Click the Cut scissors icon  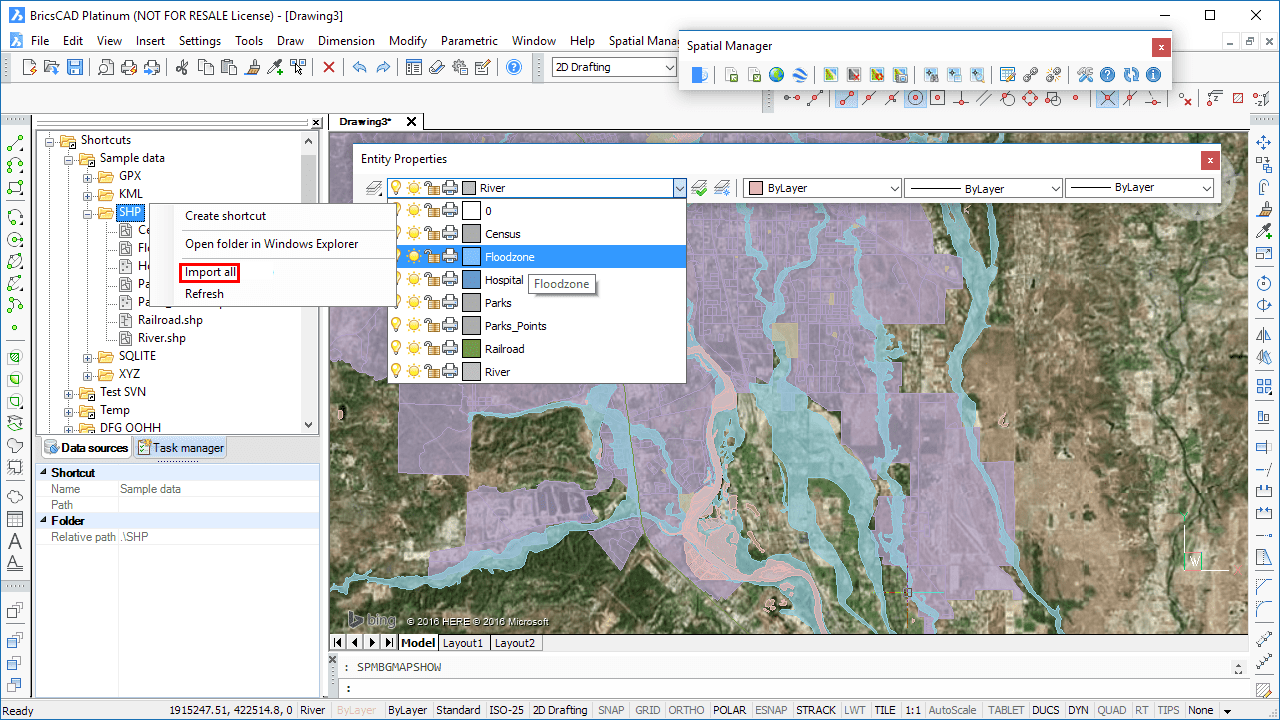click(182, 67)
